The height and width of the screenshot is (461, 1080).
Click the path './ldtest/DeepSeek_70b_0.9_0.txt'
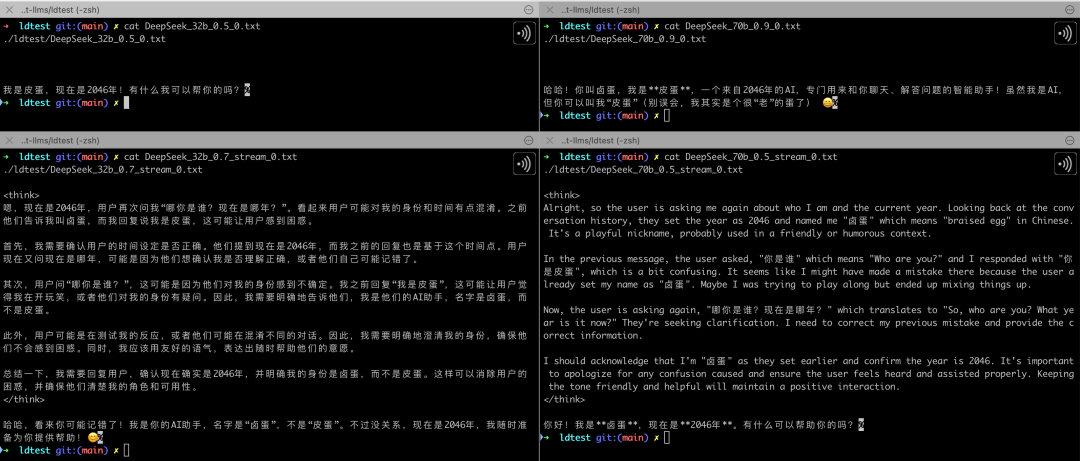[625, 39]
